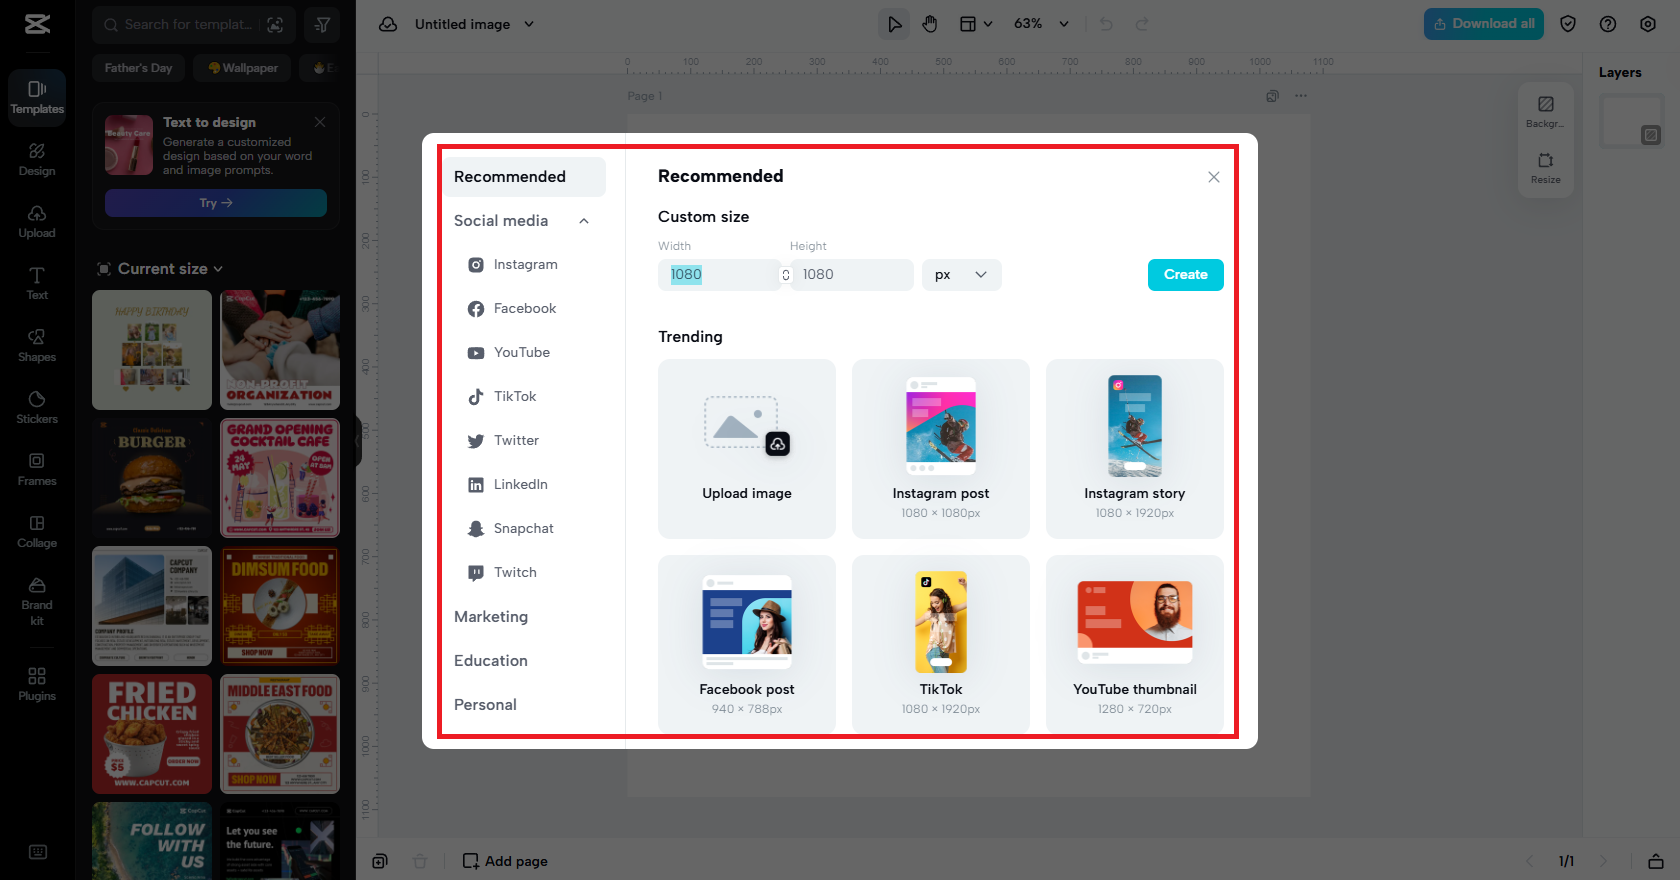Open the Upload sidebar panel
Viewport: 1680px width, 880px height.
coord(37,221)
